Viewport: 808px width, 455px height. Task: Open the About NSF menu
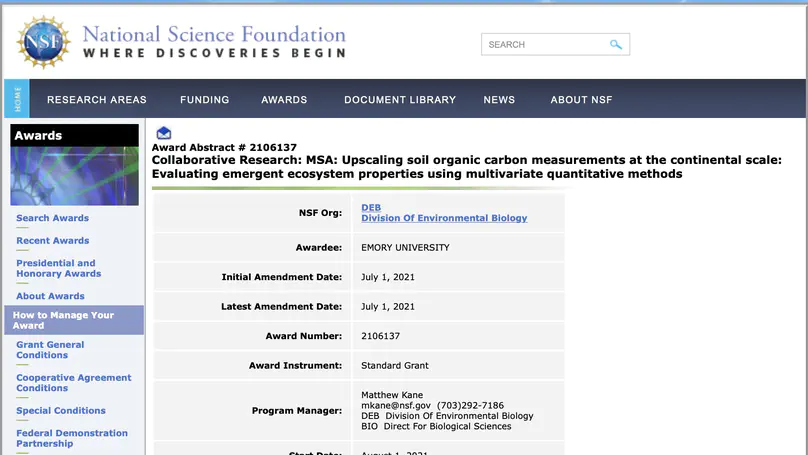coord(581,100)
